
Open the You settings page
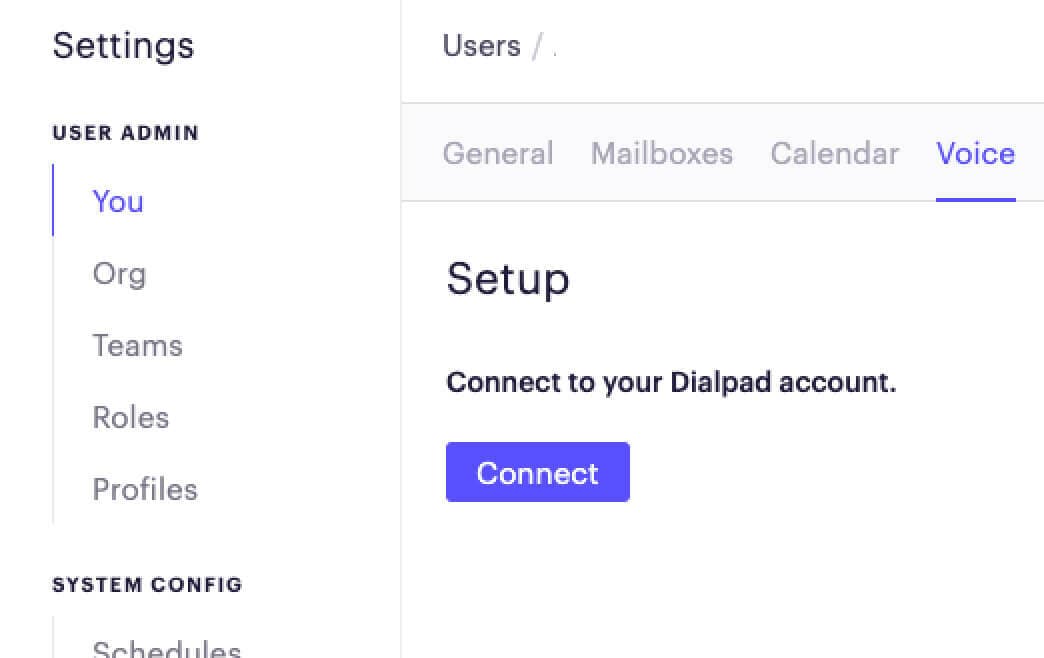(x=117, y=202)
